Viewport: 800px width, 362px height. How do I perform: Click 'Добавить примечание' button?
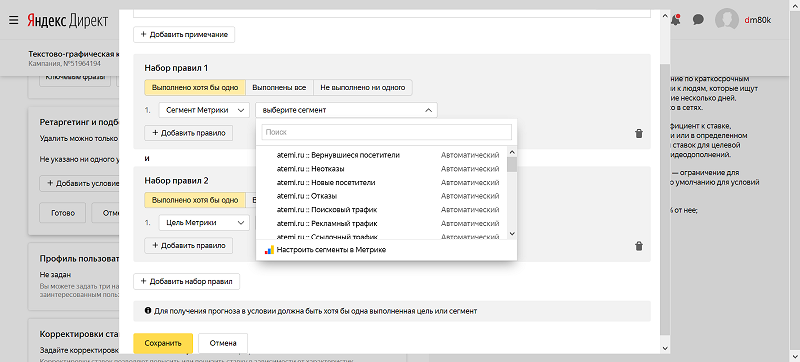coord(184,35)
